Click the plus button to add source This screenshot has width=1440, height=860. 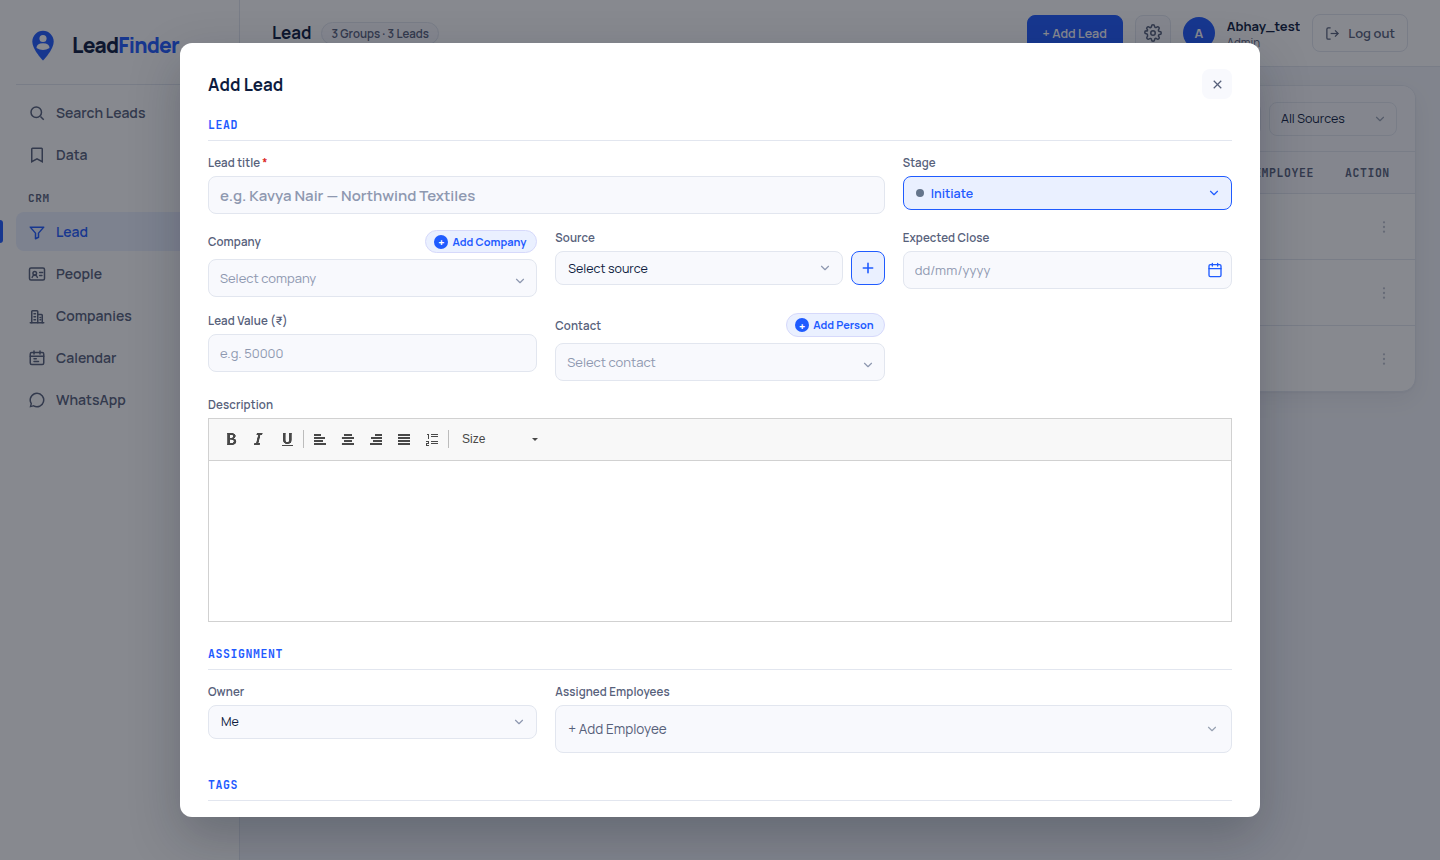868,268
